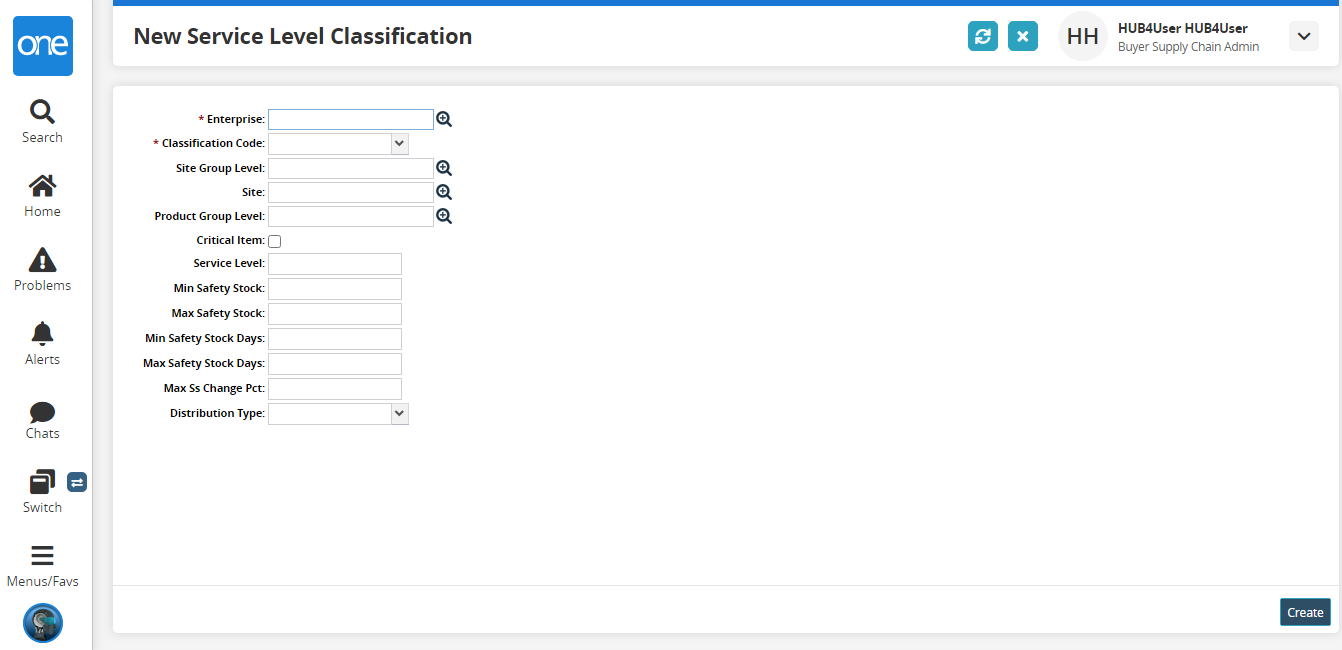Open Search from the sidebar

point(42,122)
